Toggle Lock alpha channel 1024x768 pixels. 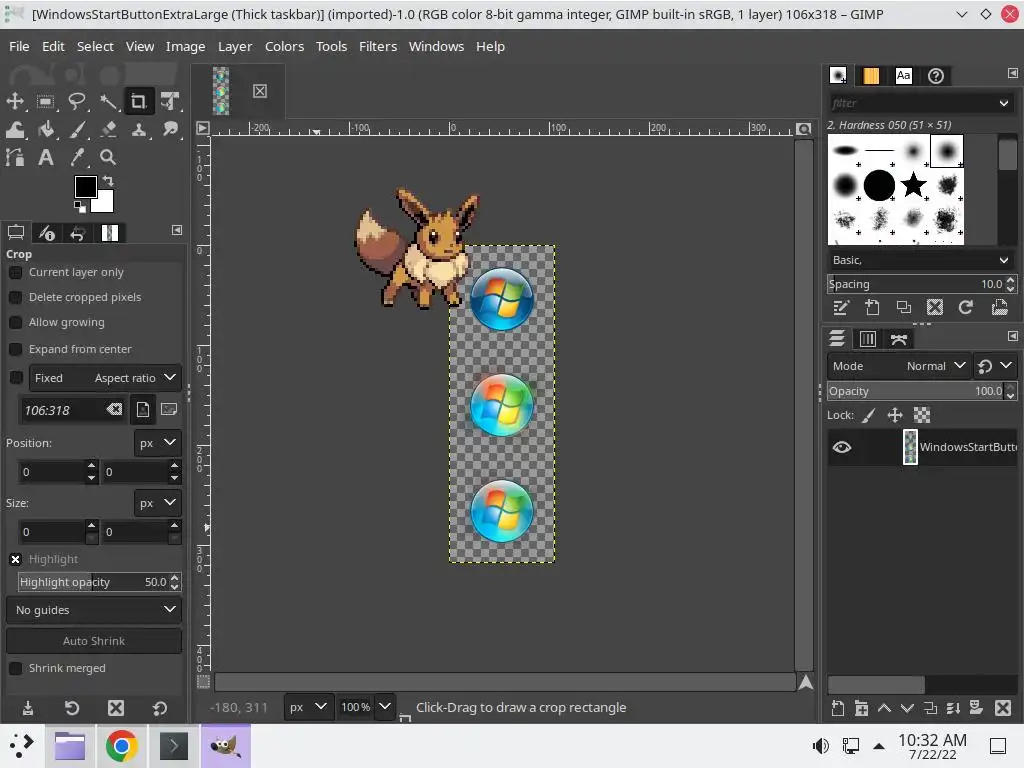(x=921, y=415)
